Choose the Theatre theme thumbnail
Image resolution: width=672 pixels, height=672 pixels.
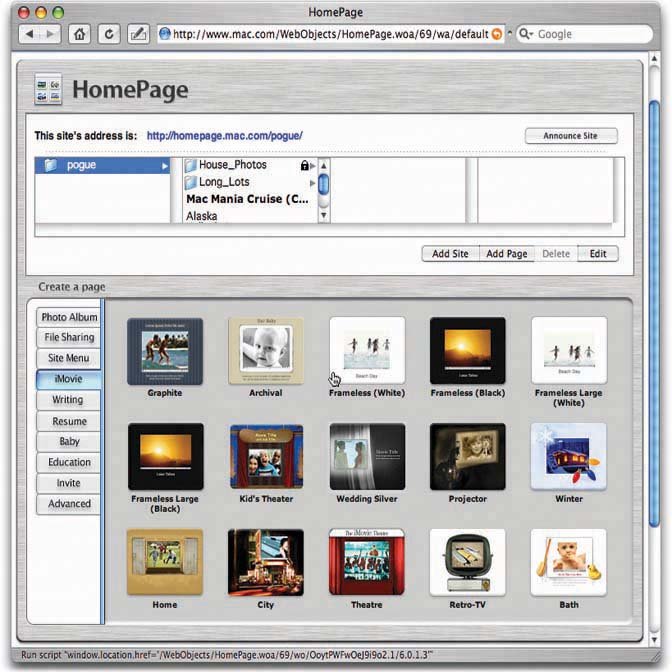(366, 562)
